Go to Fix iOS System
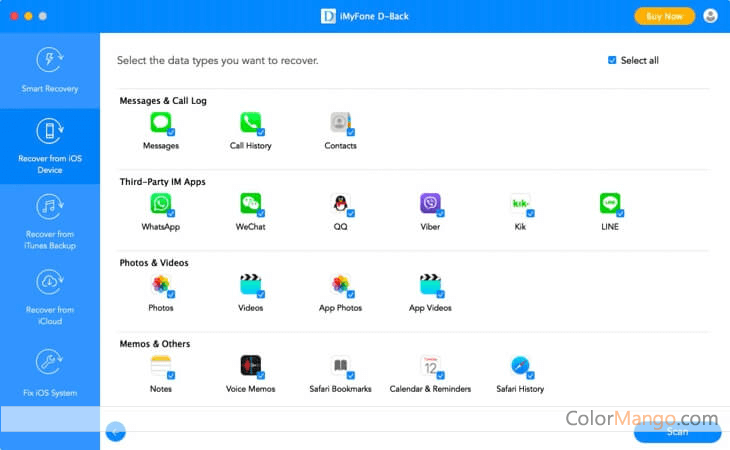Viewport: 730px width, 450px height. coord(50,372)
